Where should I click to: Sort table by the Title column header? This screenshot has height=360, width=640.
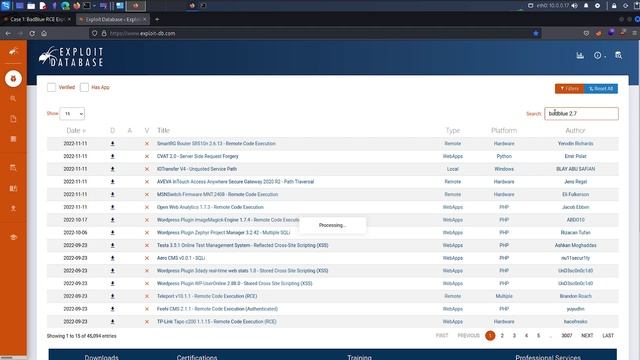pos(163,131)
